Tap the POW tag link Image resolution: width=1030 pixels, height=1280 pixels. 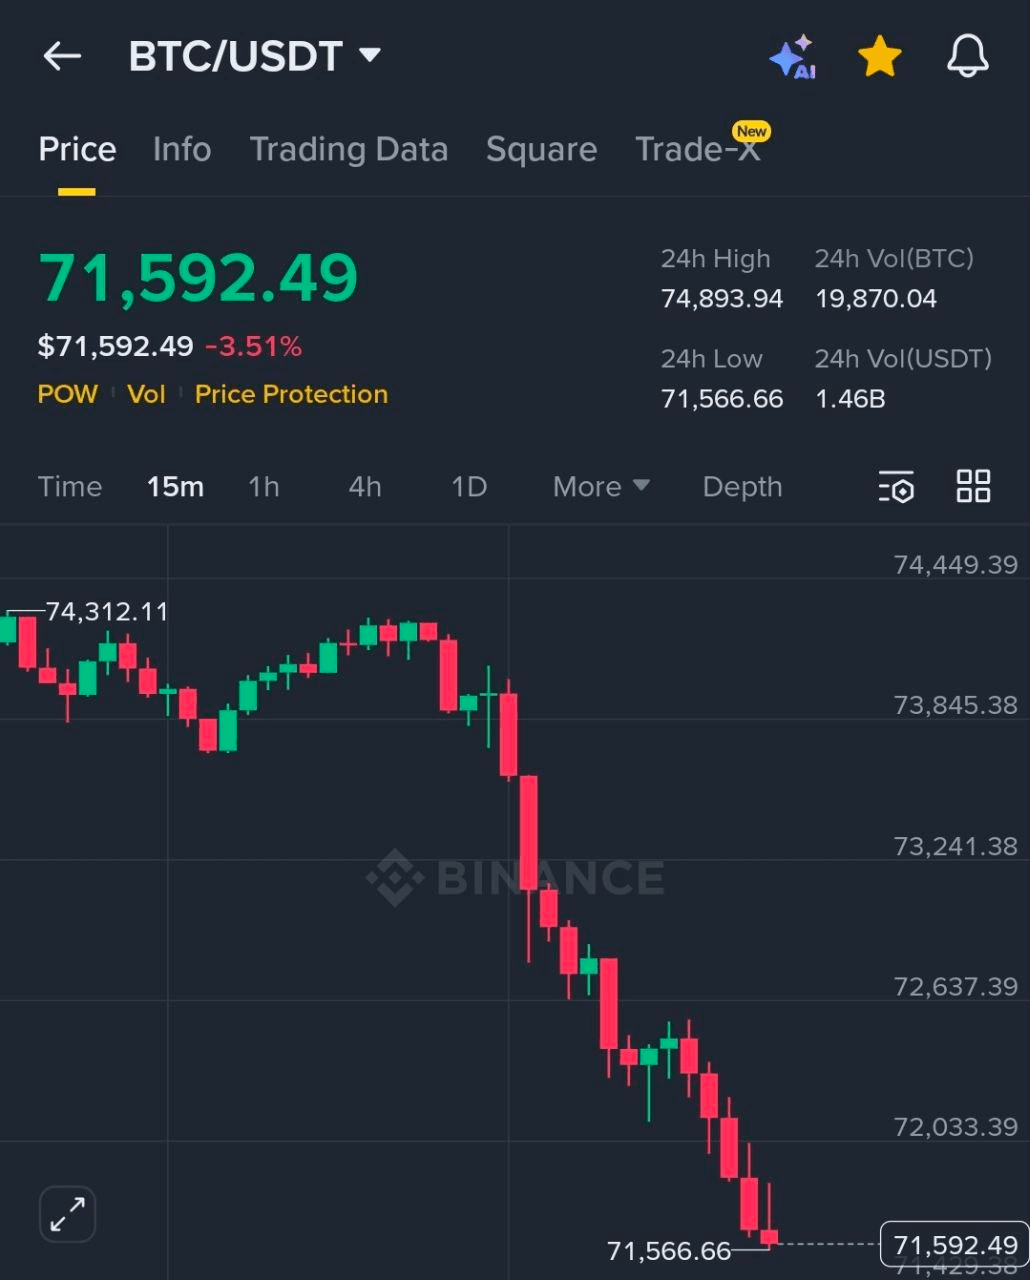(68, 394)
